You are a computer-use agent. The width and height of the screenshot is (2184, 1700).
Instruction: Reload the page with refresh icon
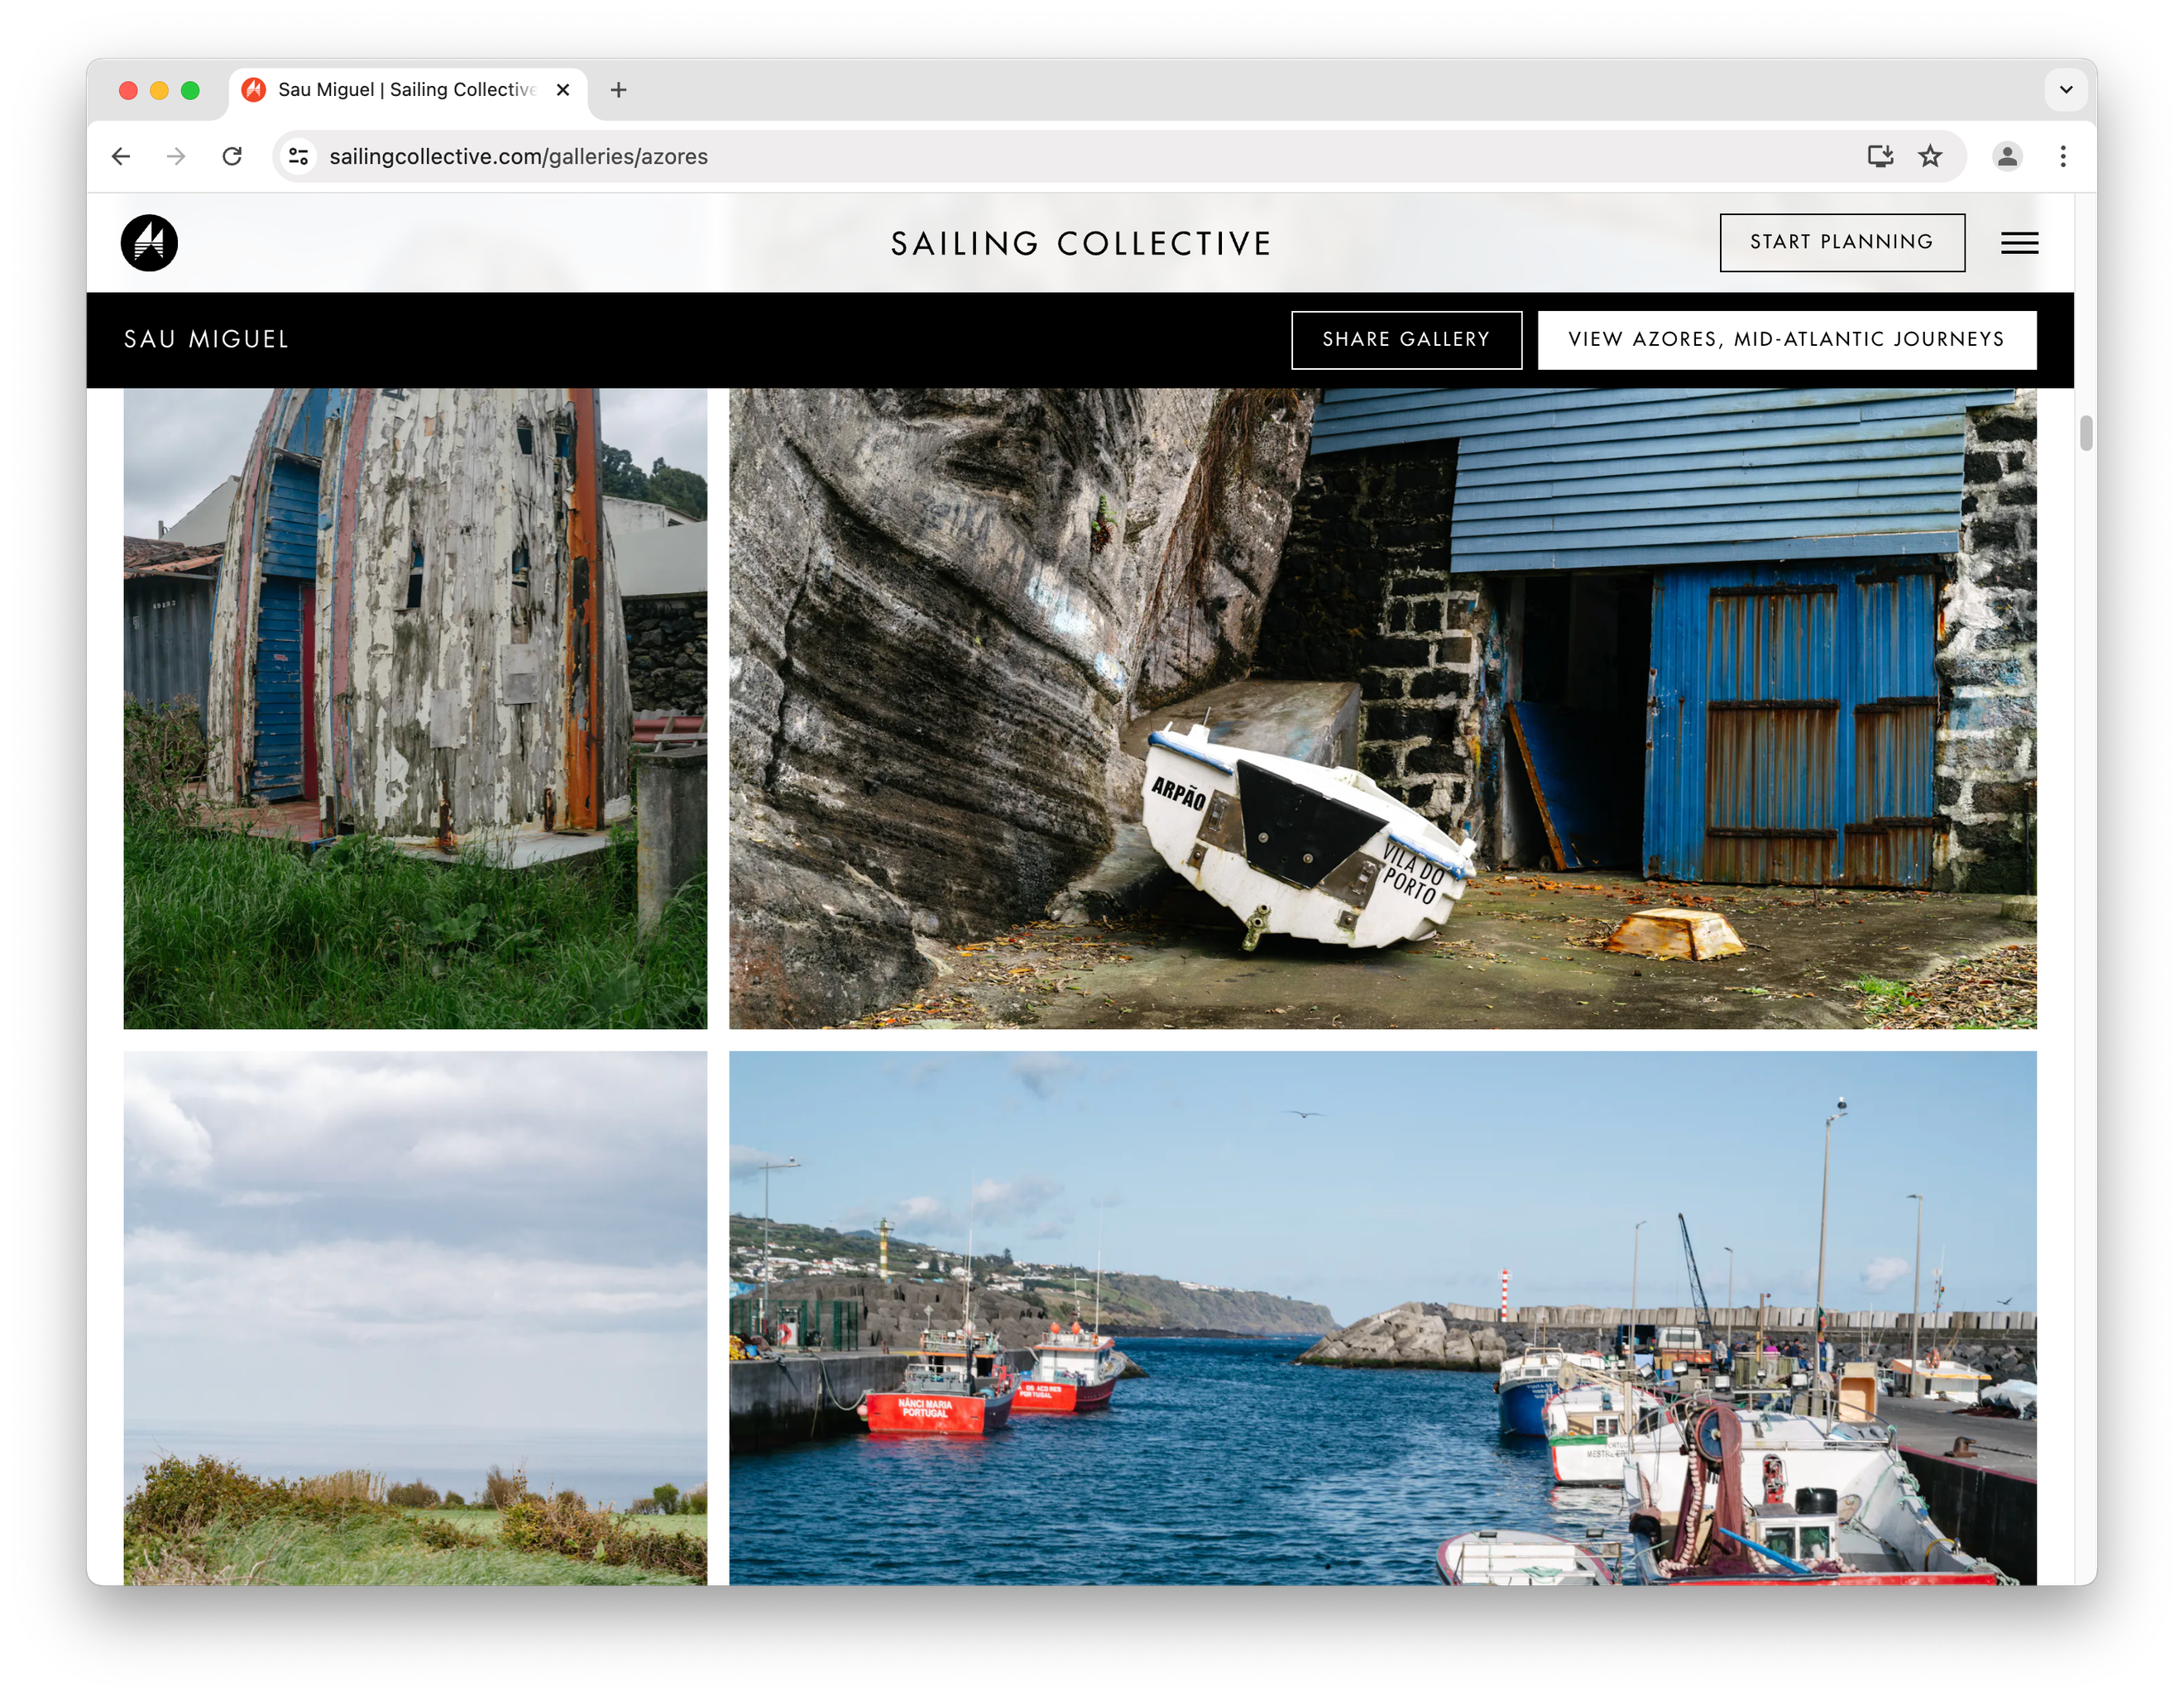click(232, 156)
